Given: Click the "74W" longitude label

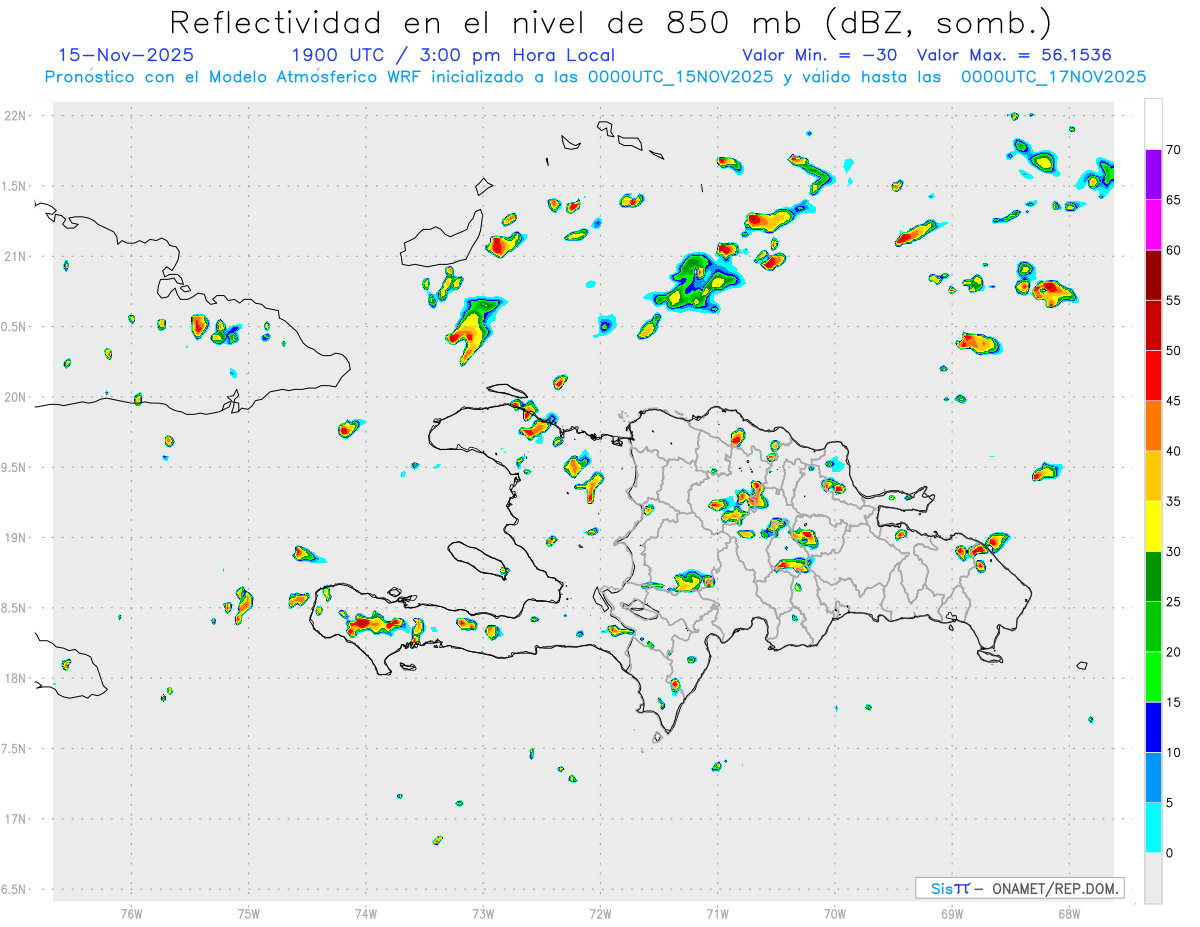Looking at the screenshot, I should click(x=365, y=914).
